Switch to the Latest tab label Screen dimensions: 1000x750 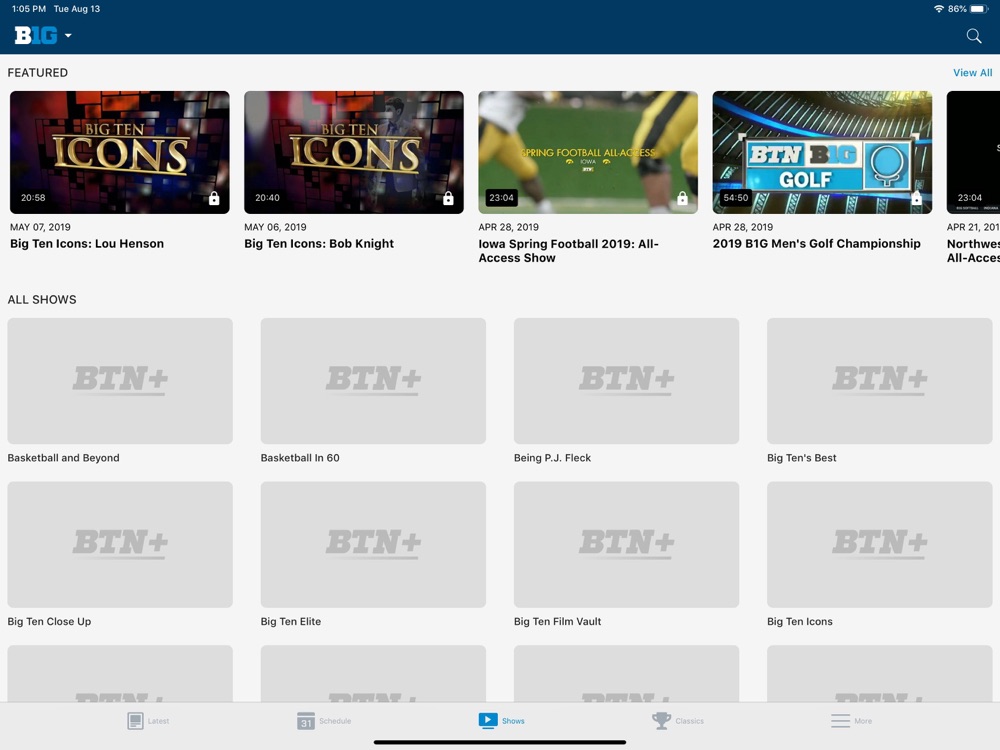(159, 721)
